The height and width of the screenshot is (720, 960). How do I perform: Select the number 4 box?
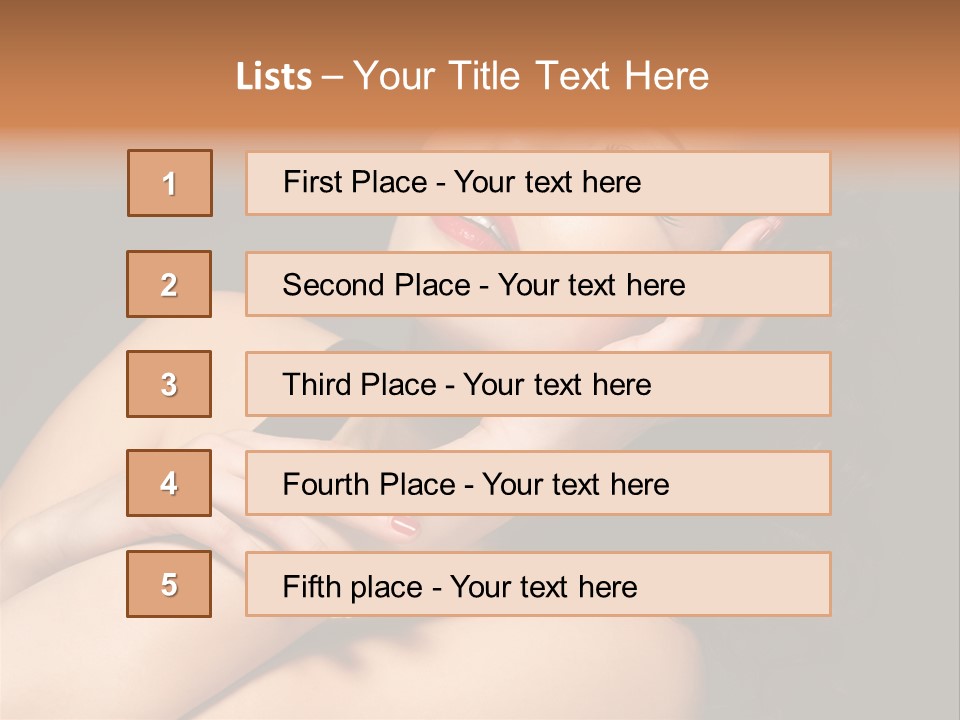click(x=169, y=483)
